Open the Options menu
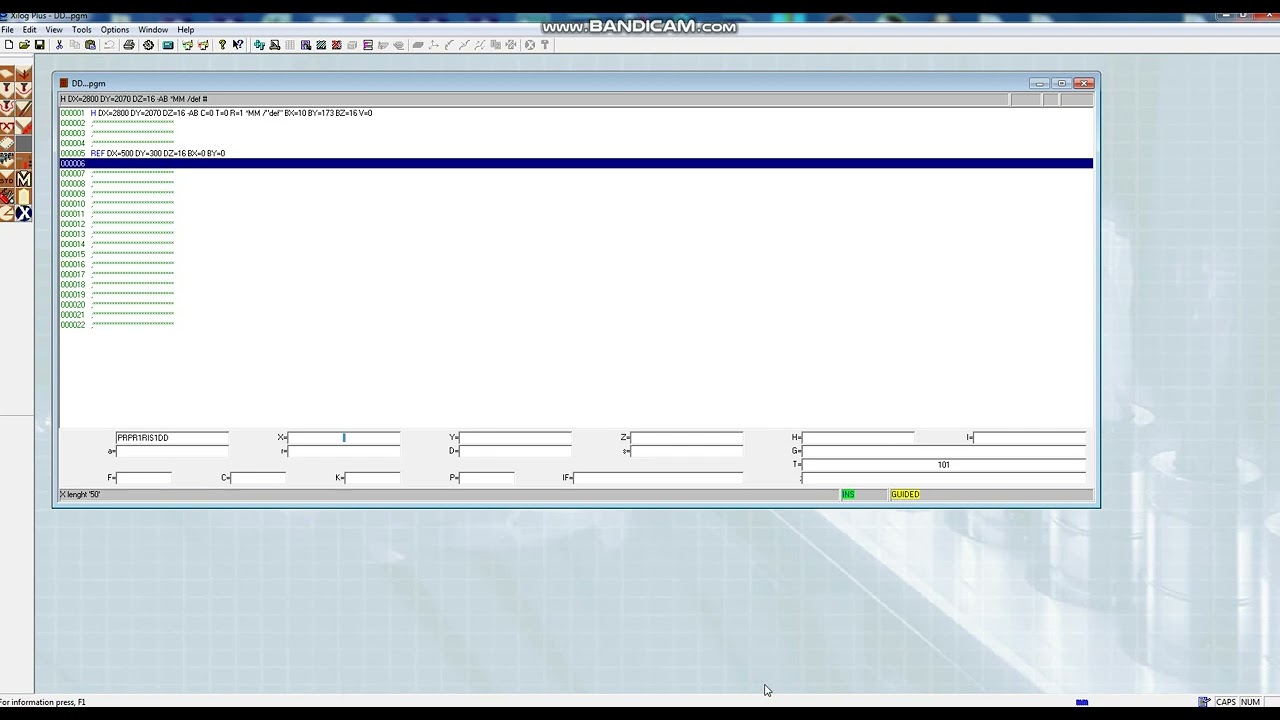Image resolution: width=1280 pixels, height=720 pixels. tap(115, 30)
